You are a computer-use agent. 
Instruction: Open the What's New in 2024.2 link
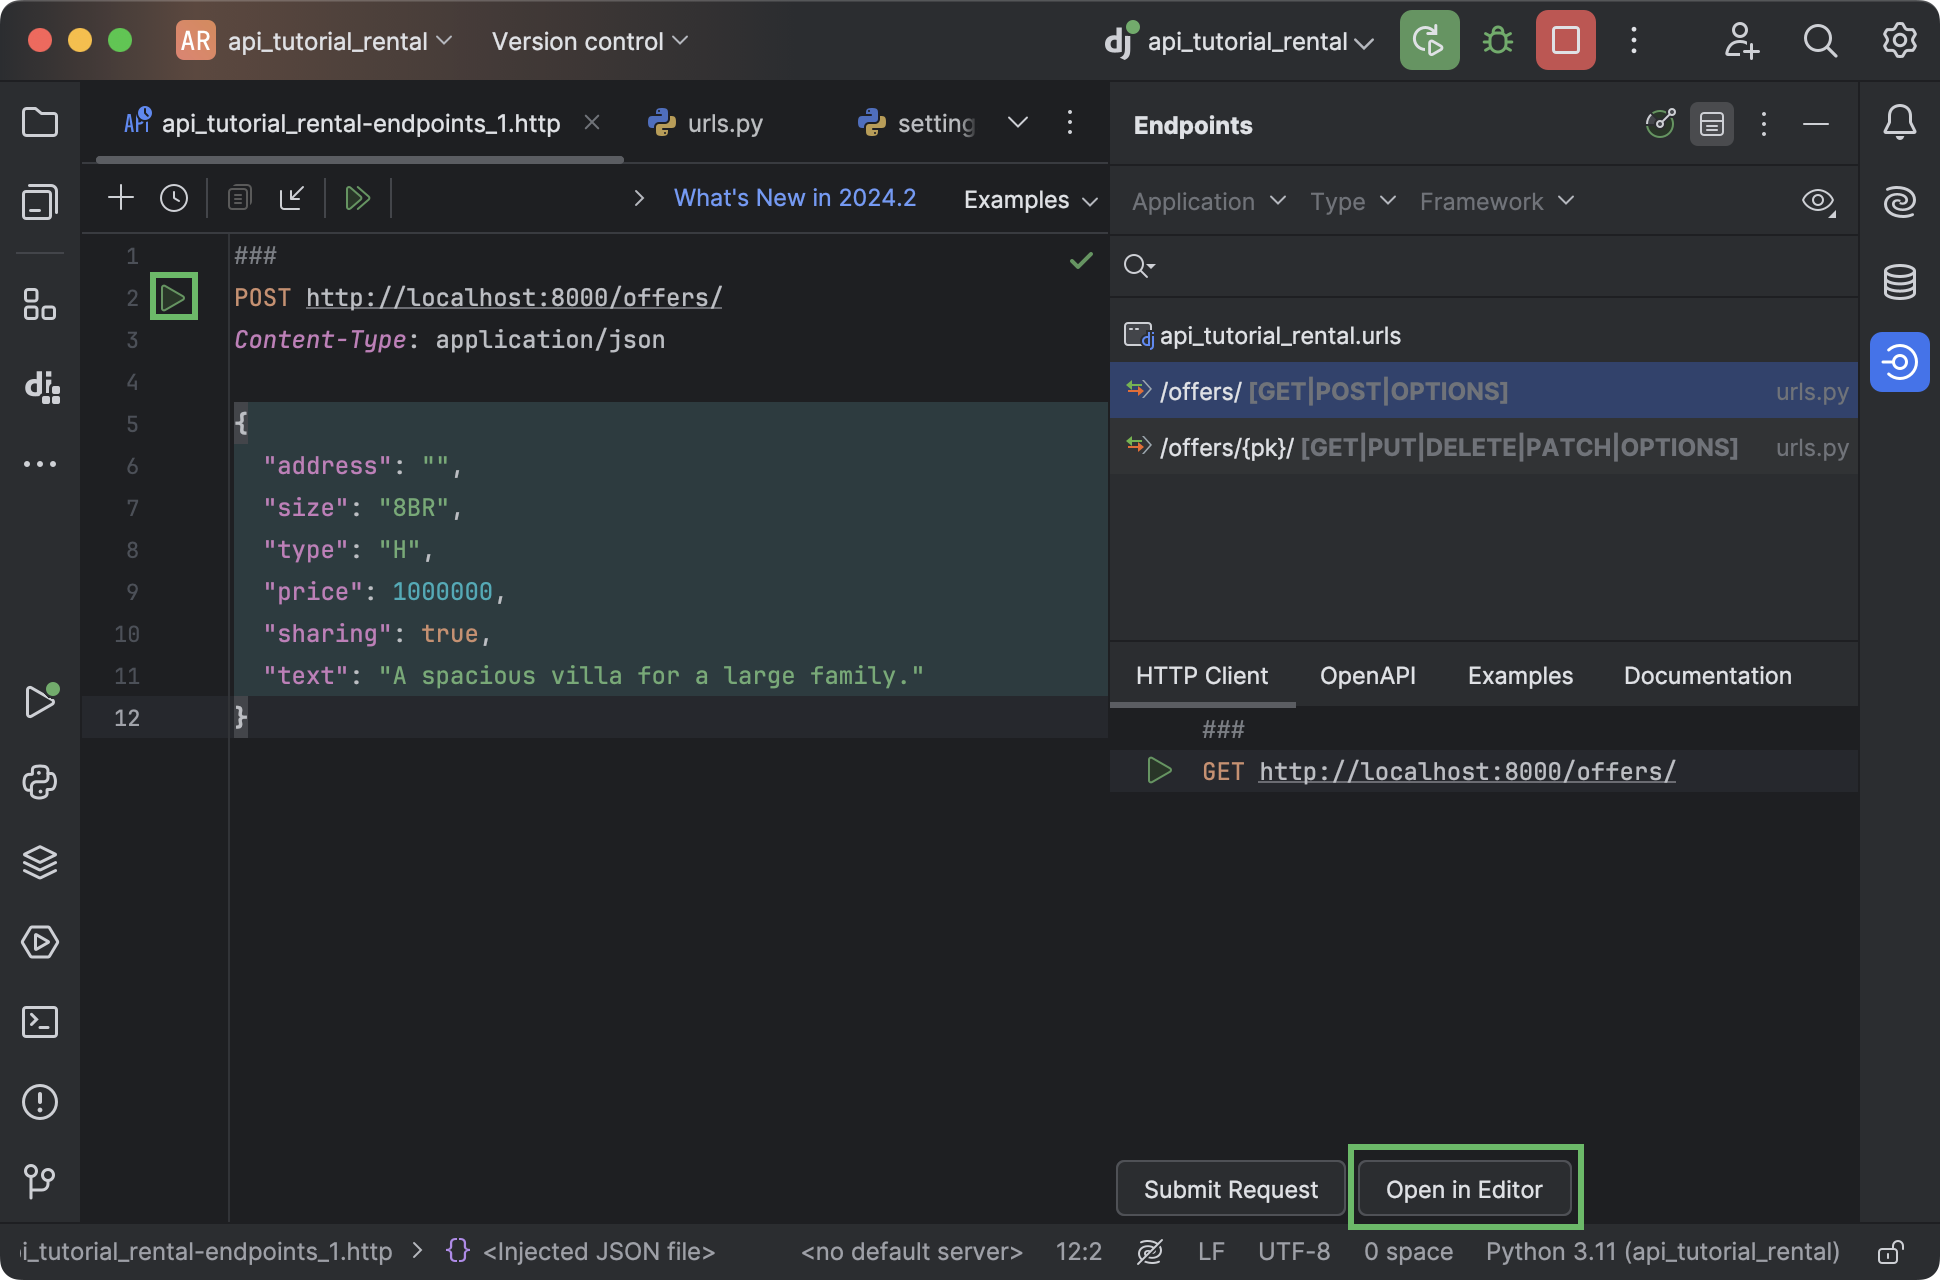794,197
